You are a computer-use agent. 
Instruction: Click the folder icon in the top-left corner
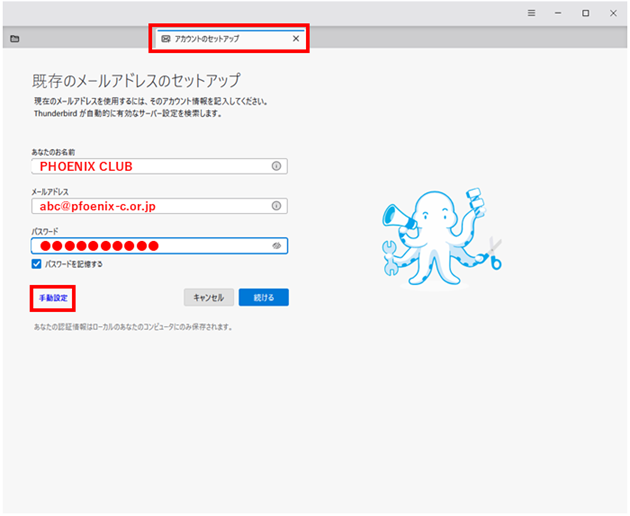tap(14, 39)
